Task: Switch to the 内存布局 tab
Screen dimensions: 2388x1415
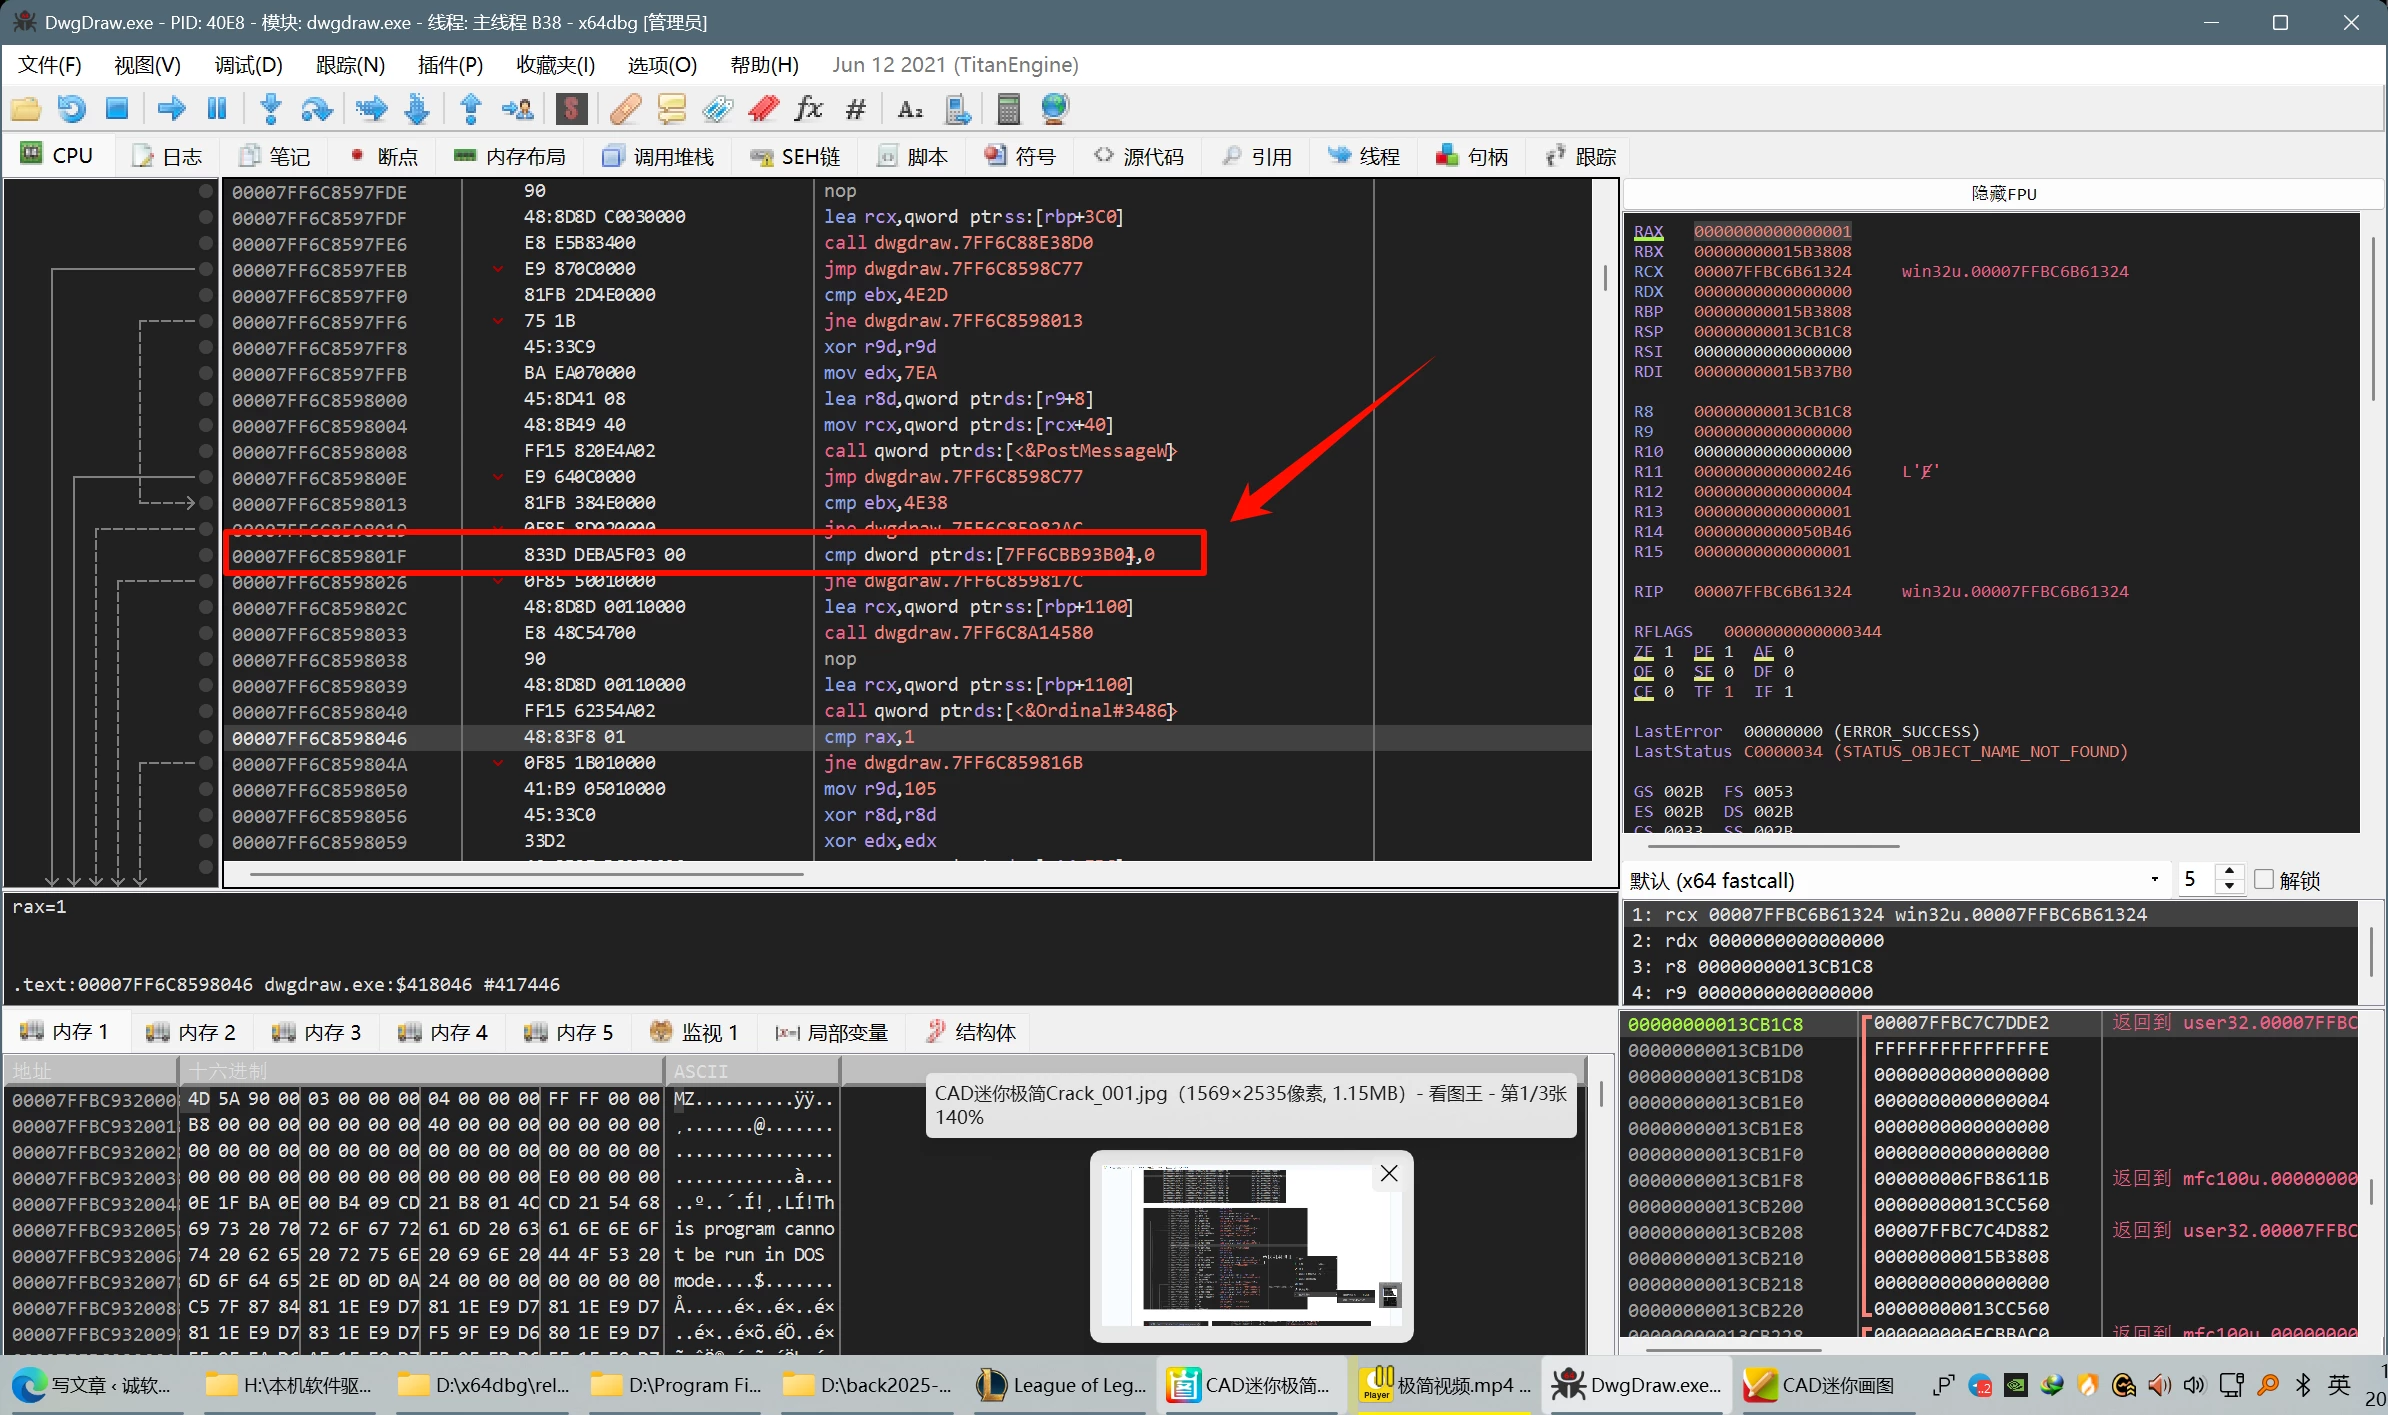Action: point(510,156)
